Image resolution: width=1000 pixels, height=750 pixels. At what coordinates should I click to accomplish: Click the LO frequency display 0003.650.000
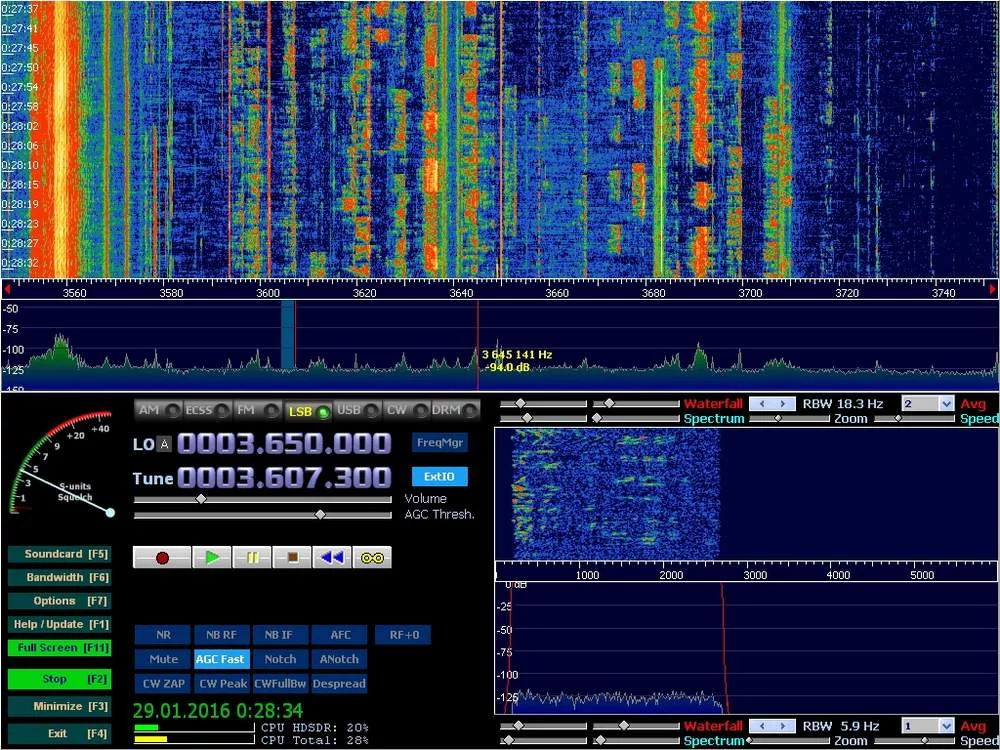coord(284,444)
